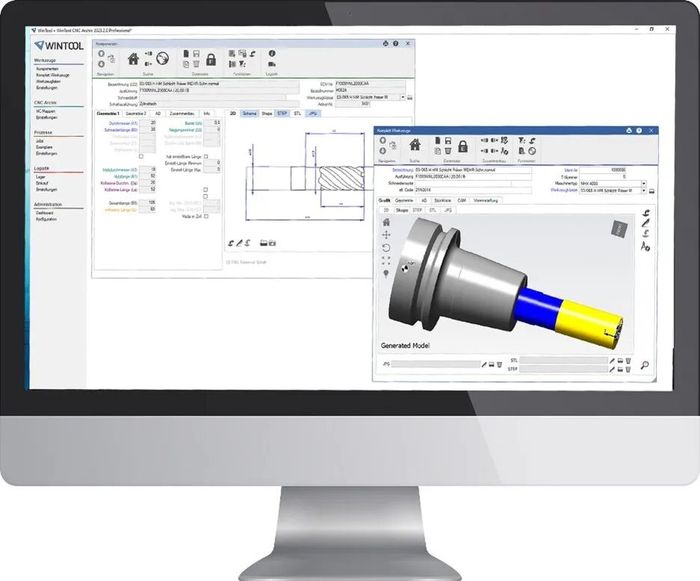Click the Home icon in Komponenten toolbar
700x581 pixels.
133,59
